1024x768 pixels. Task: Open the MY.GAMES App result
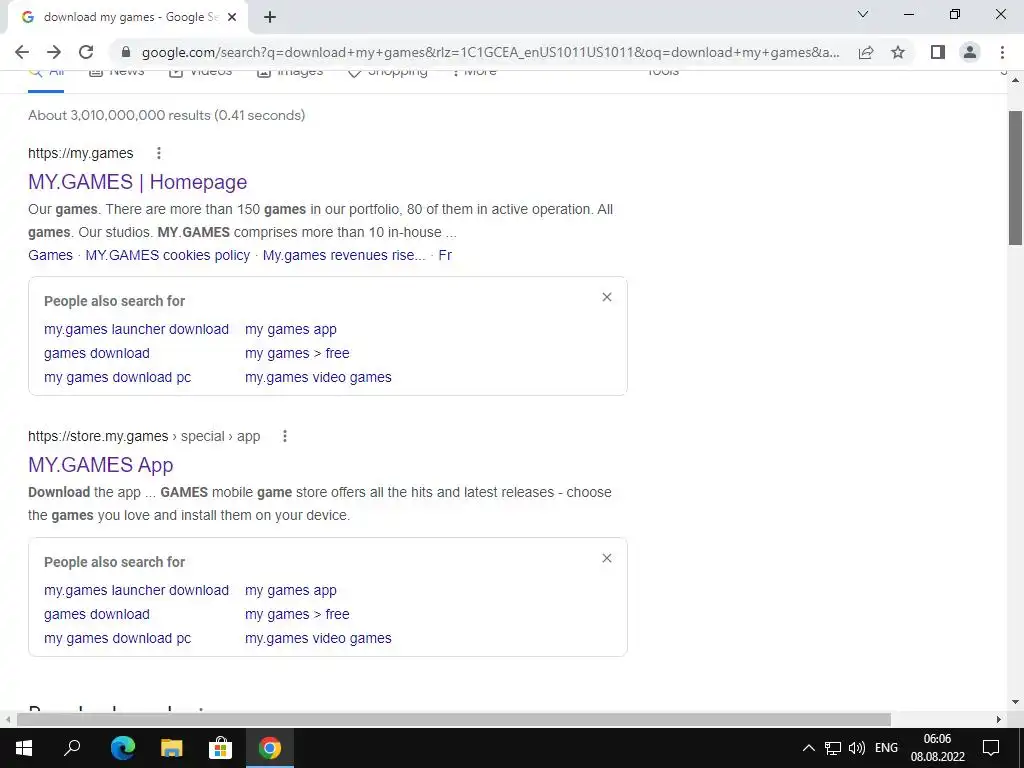click(x=101, y=464)
